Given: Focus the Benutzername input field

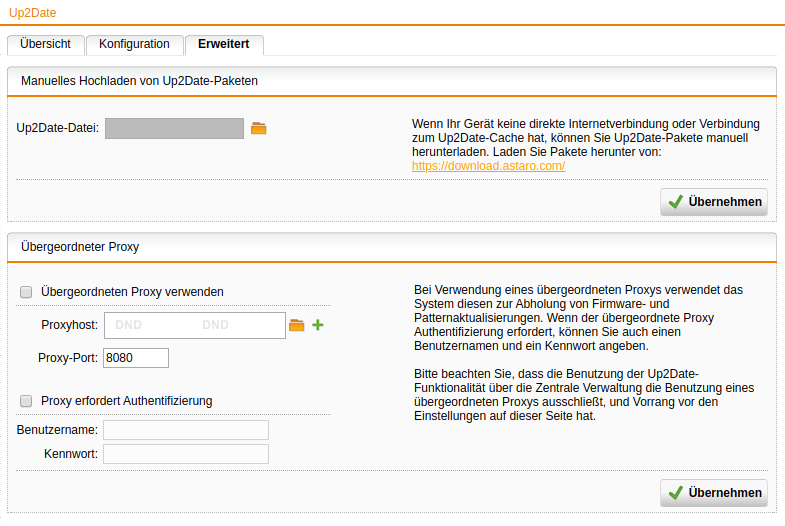Looking at the screenshot, I should pyautogui.click(x=186, y=430).
